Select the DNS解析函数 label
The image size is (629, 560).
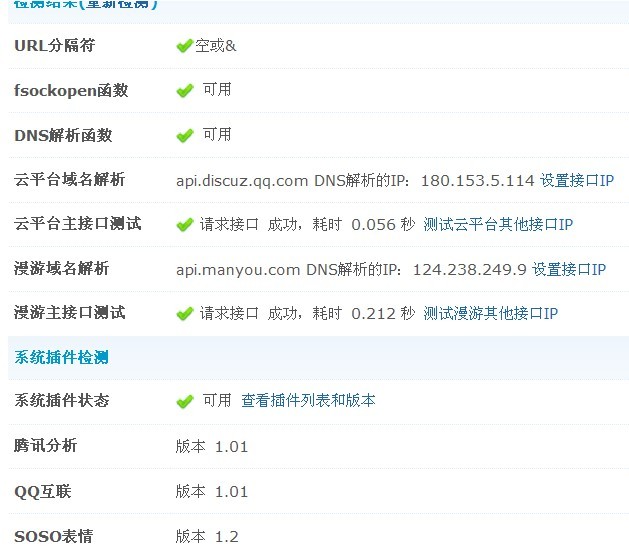(63, 136)
